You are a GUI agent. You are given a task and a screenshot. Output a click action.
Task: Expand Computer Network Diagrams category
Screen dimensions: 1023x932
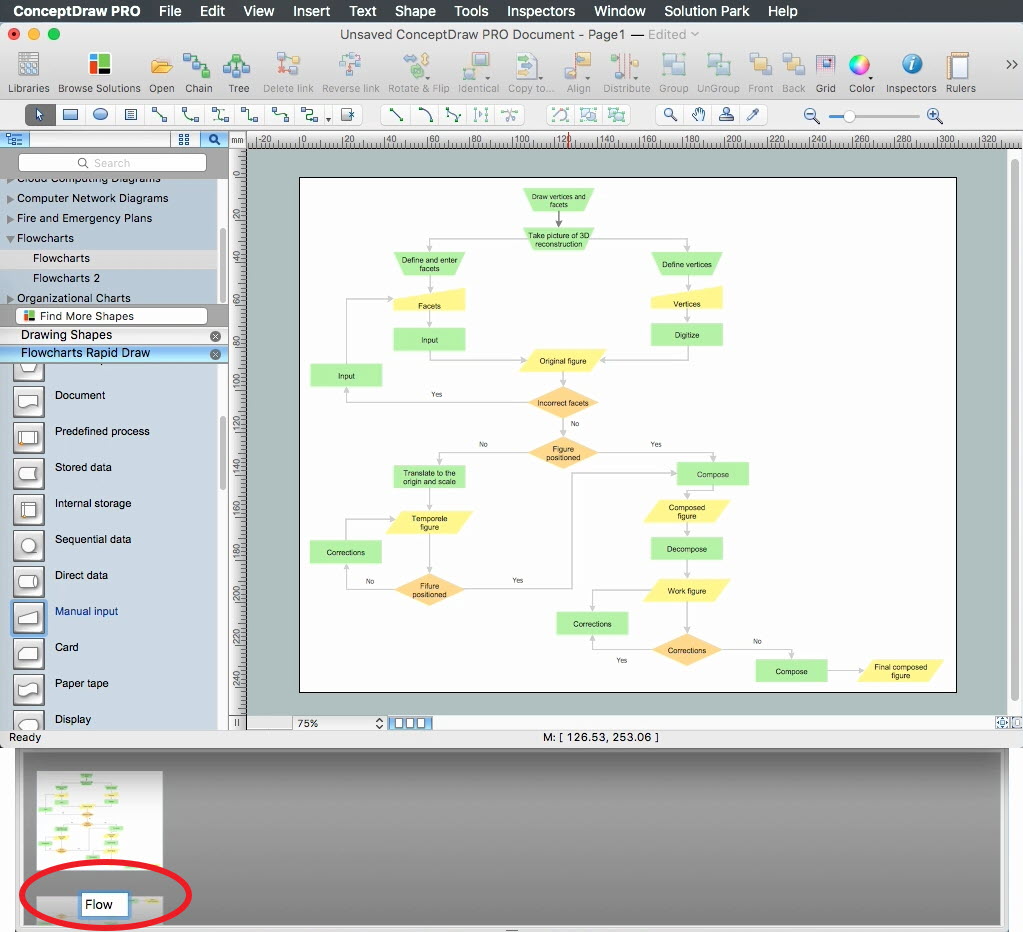[11, 199]
